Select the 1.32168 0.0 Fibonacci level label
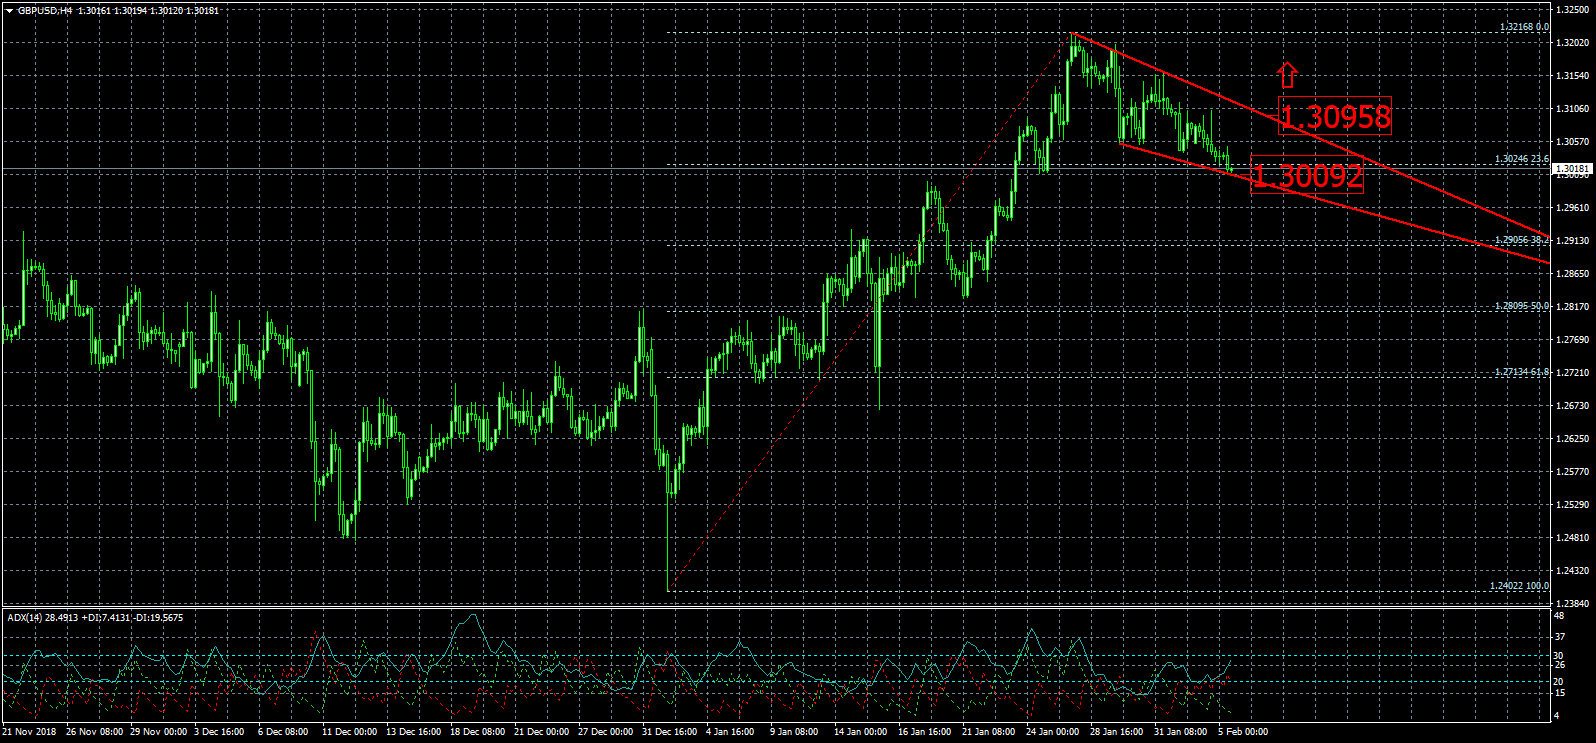Image resolution: width=1596 pixels, height=743 pixels. 1523,27
